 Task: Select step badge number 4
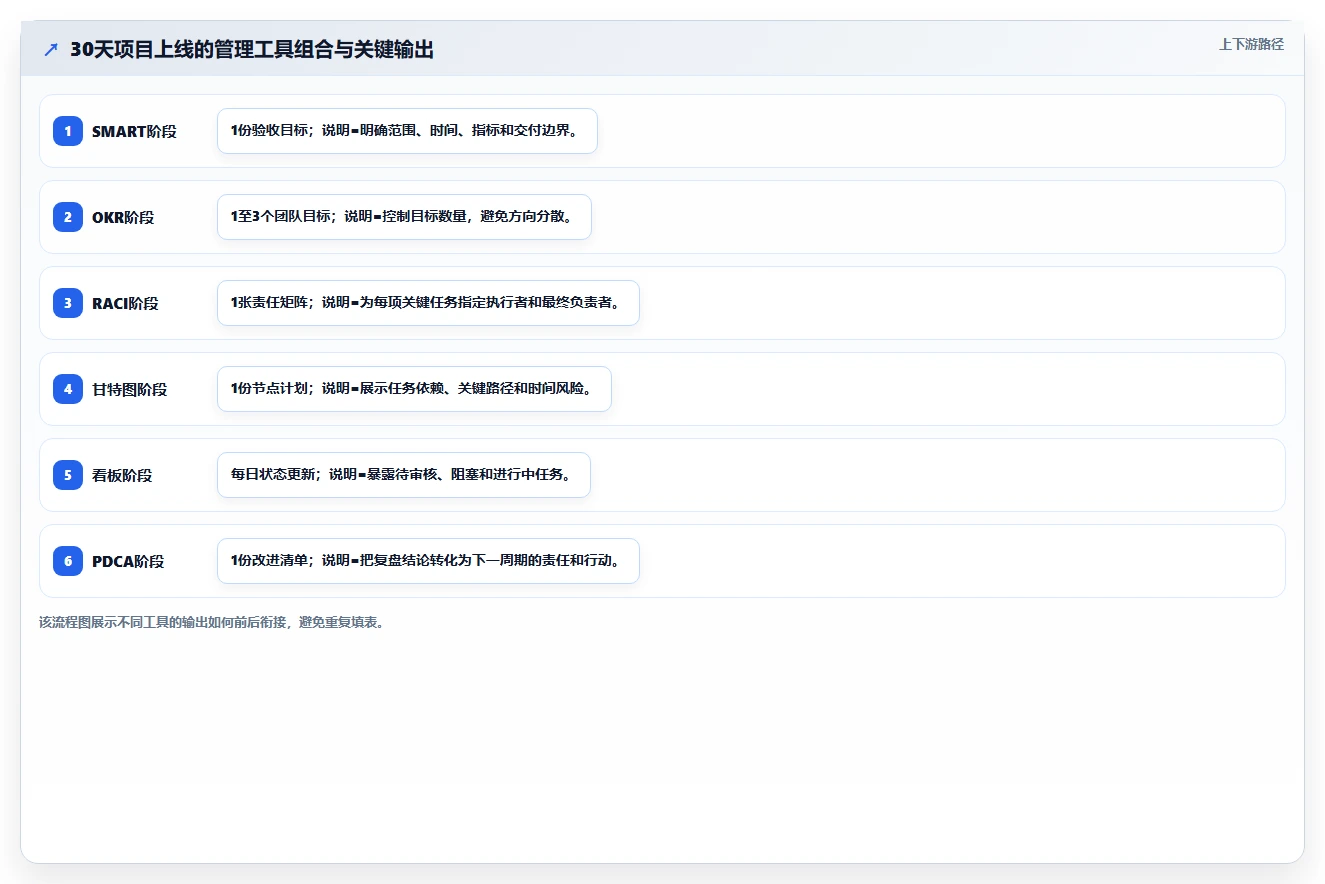tap(68, 389)
